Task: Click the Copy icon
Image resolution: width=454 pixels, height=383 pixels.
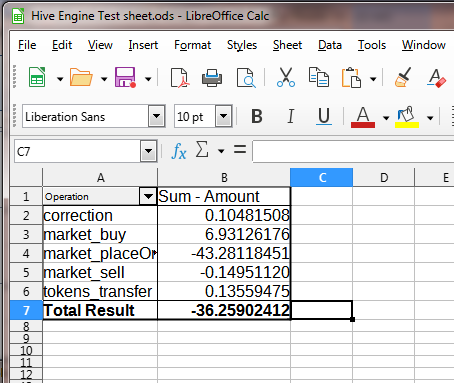Action: (x=319, y=77)
